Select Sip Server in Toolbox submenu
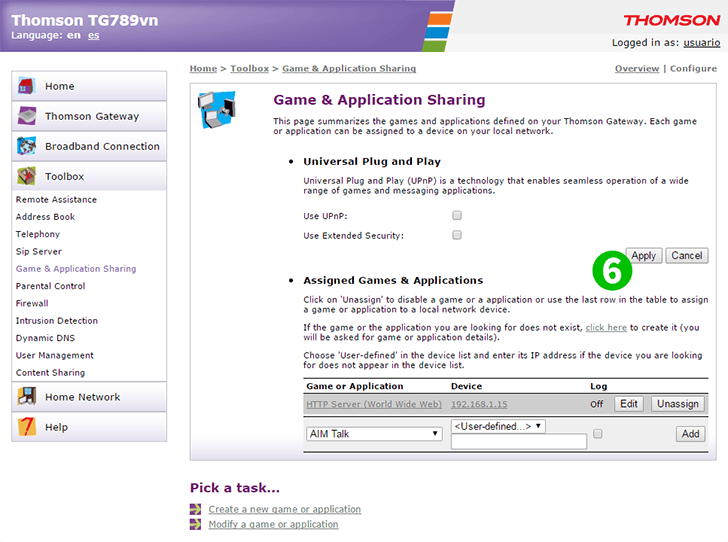The height and width of the screenshot is (542, 728). pyautogui.click(x=39, y=251)
